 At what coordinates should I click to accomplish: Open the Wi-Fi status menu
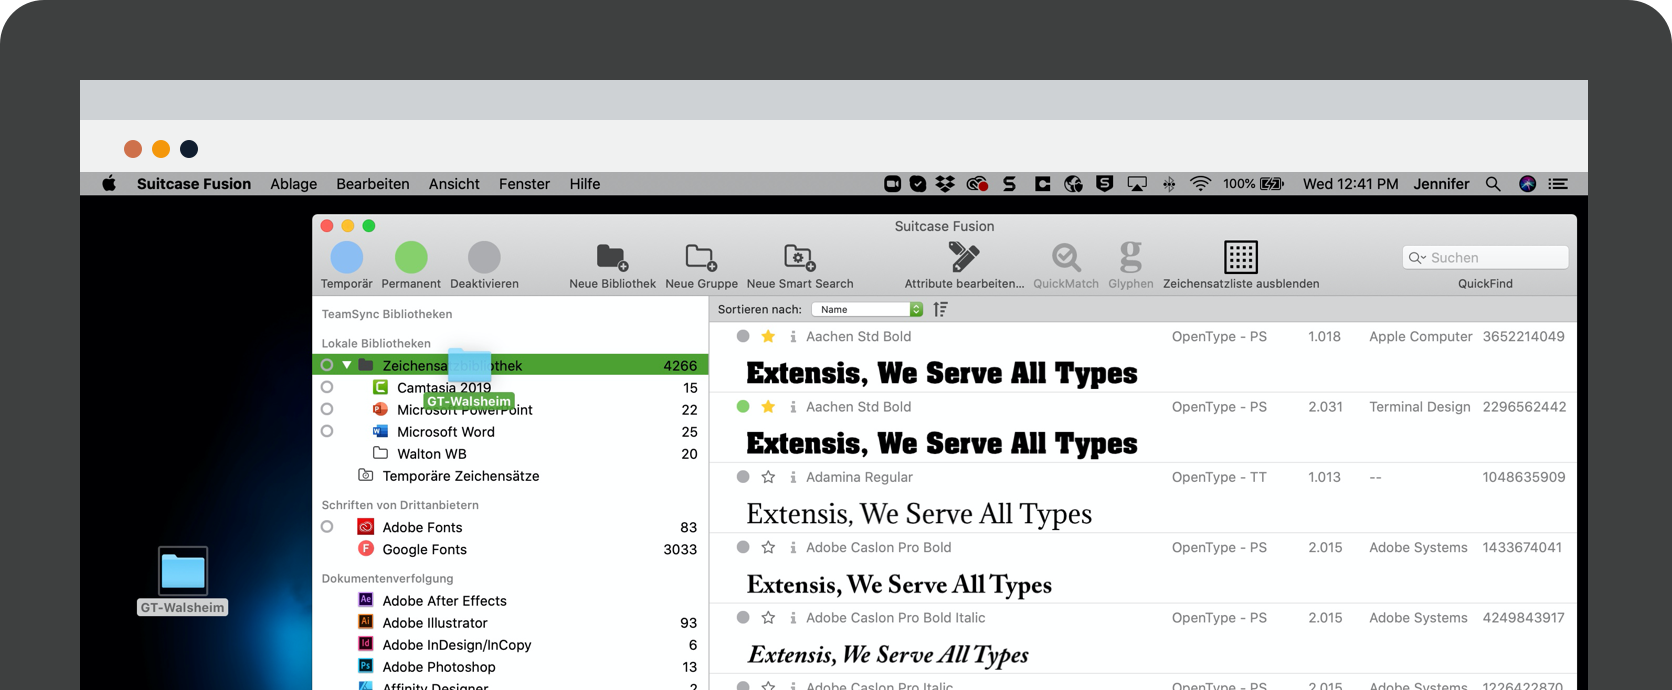pos(1201,184)
